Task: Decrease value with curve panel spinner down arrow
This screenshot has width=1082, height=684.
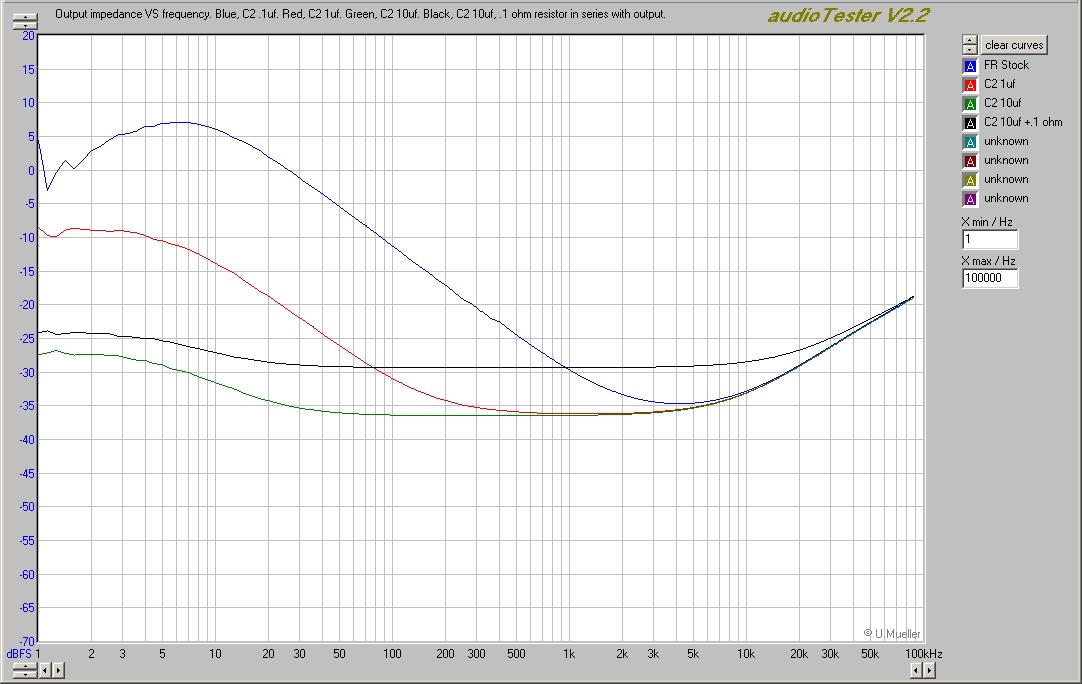Action: click(x=968, y=48)
